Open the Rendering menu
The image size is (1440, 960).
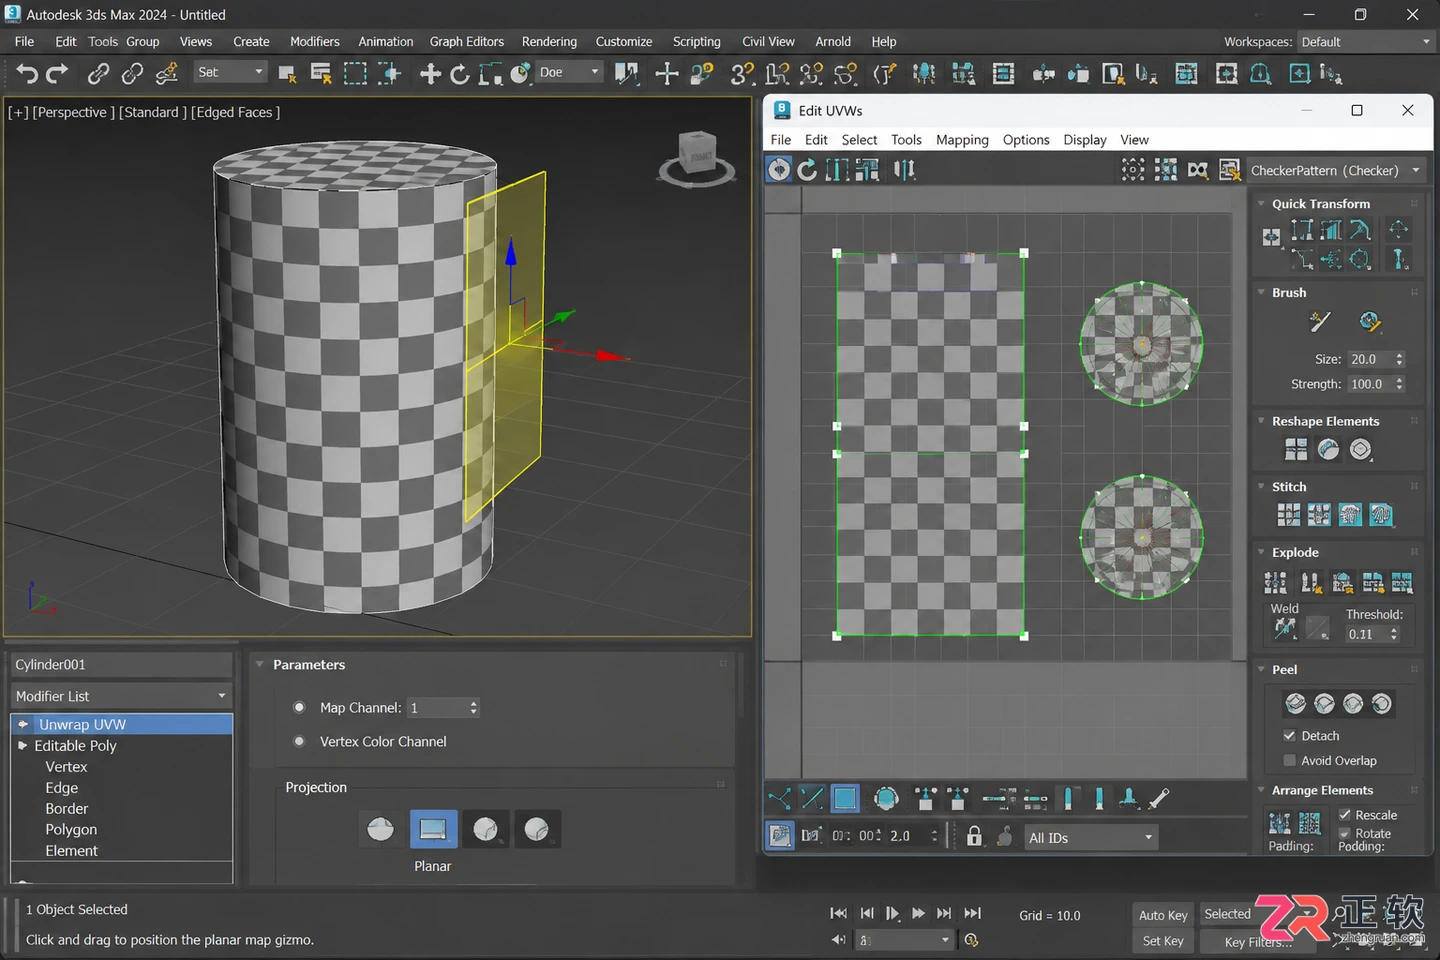point(549,42)
